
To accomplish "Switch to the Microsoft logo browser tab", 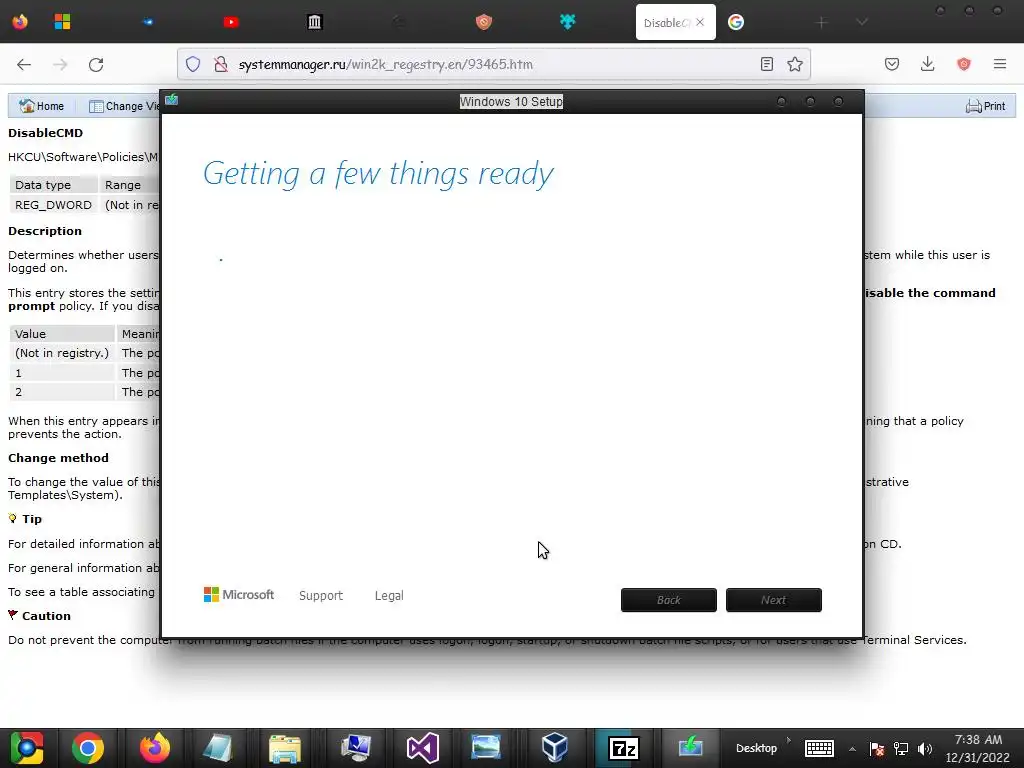I will (62, 22).
